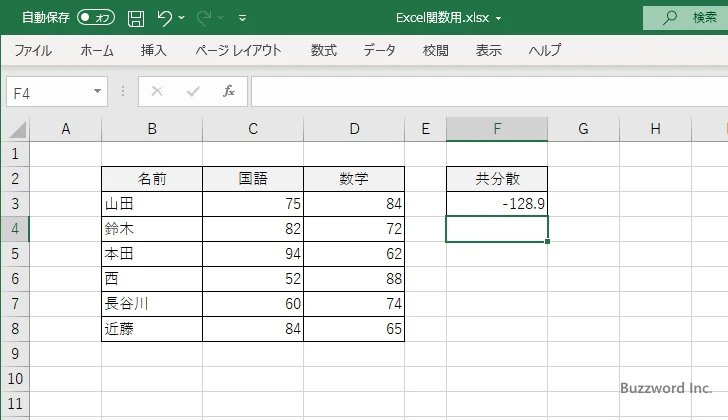Open the Excel関数用.xlsx file name dropdown
728x420 pixels.
[x=498, y=19]
